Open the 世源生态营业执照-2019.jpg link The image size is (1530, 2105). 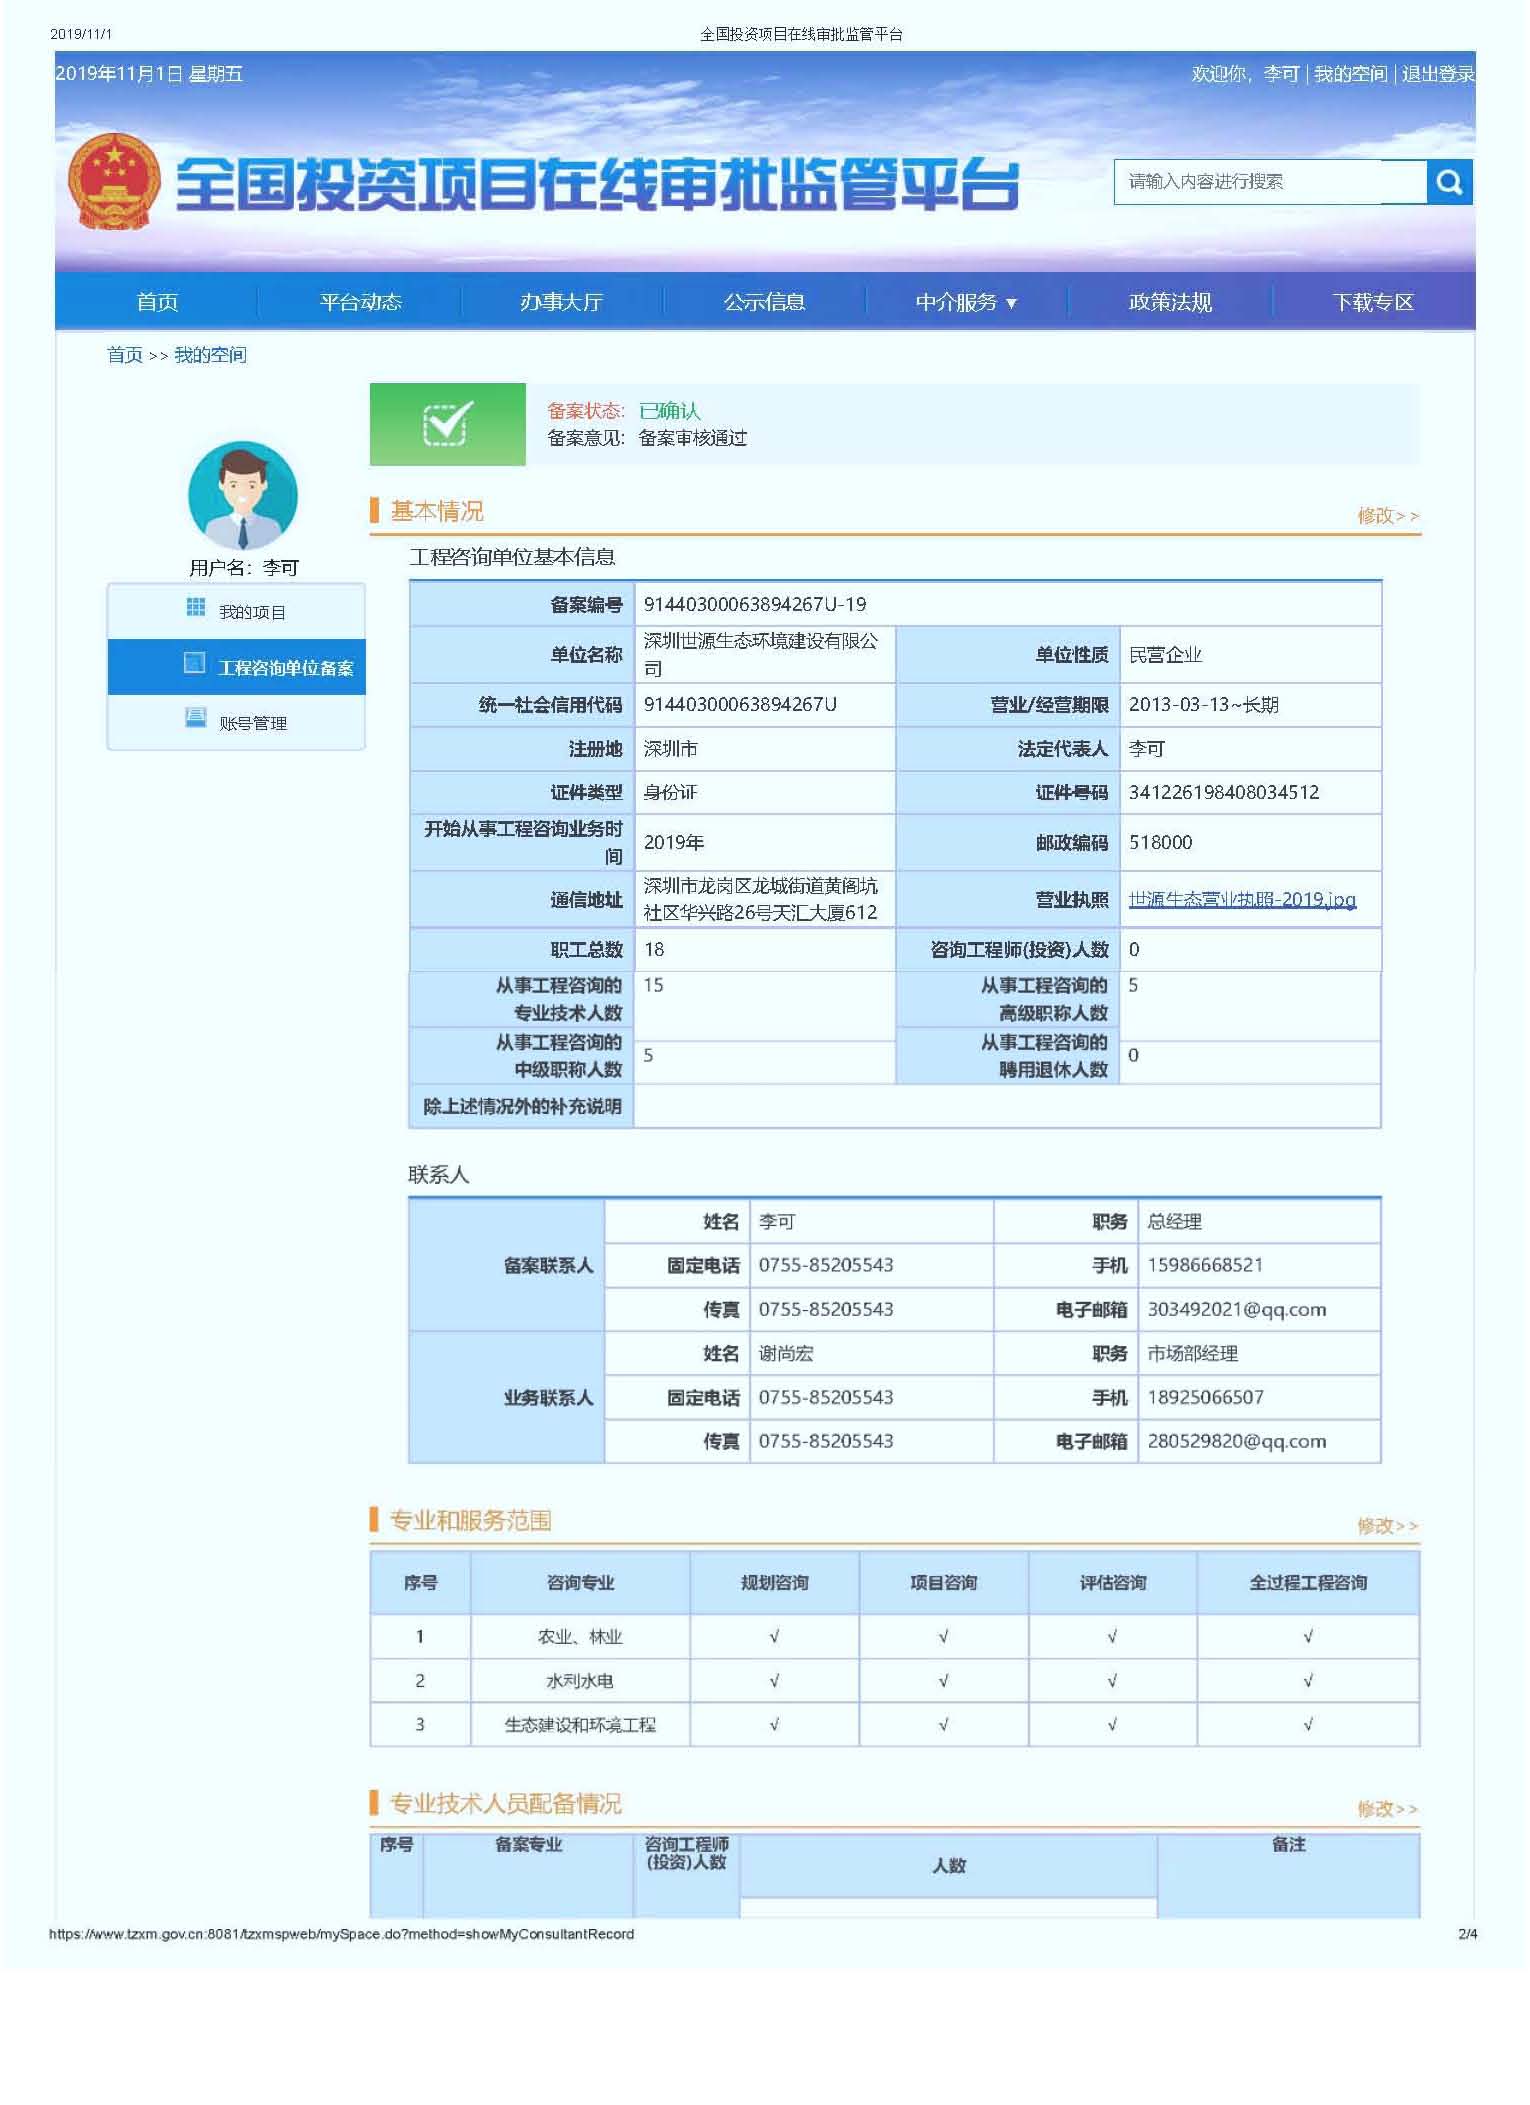point(1242,900)
